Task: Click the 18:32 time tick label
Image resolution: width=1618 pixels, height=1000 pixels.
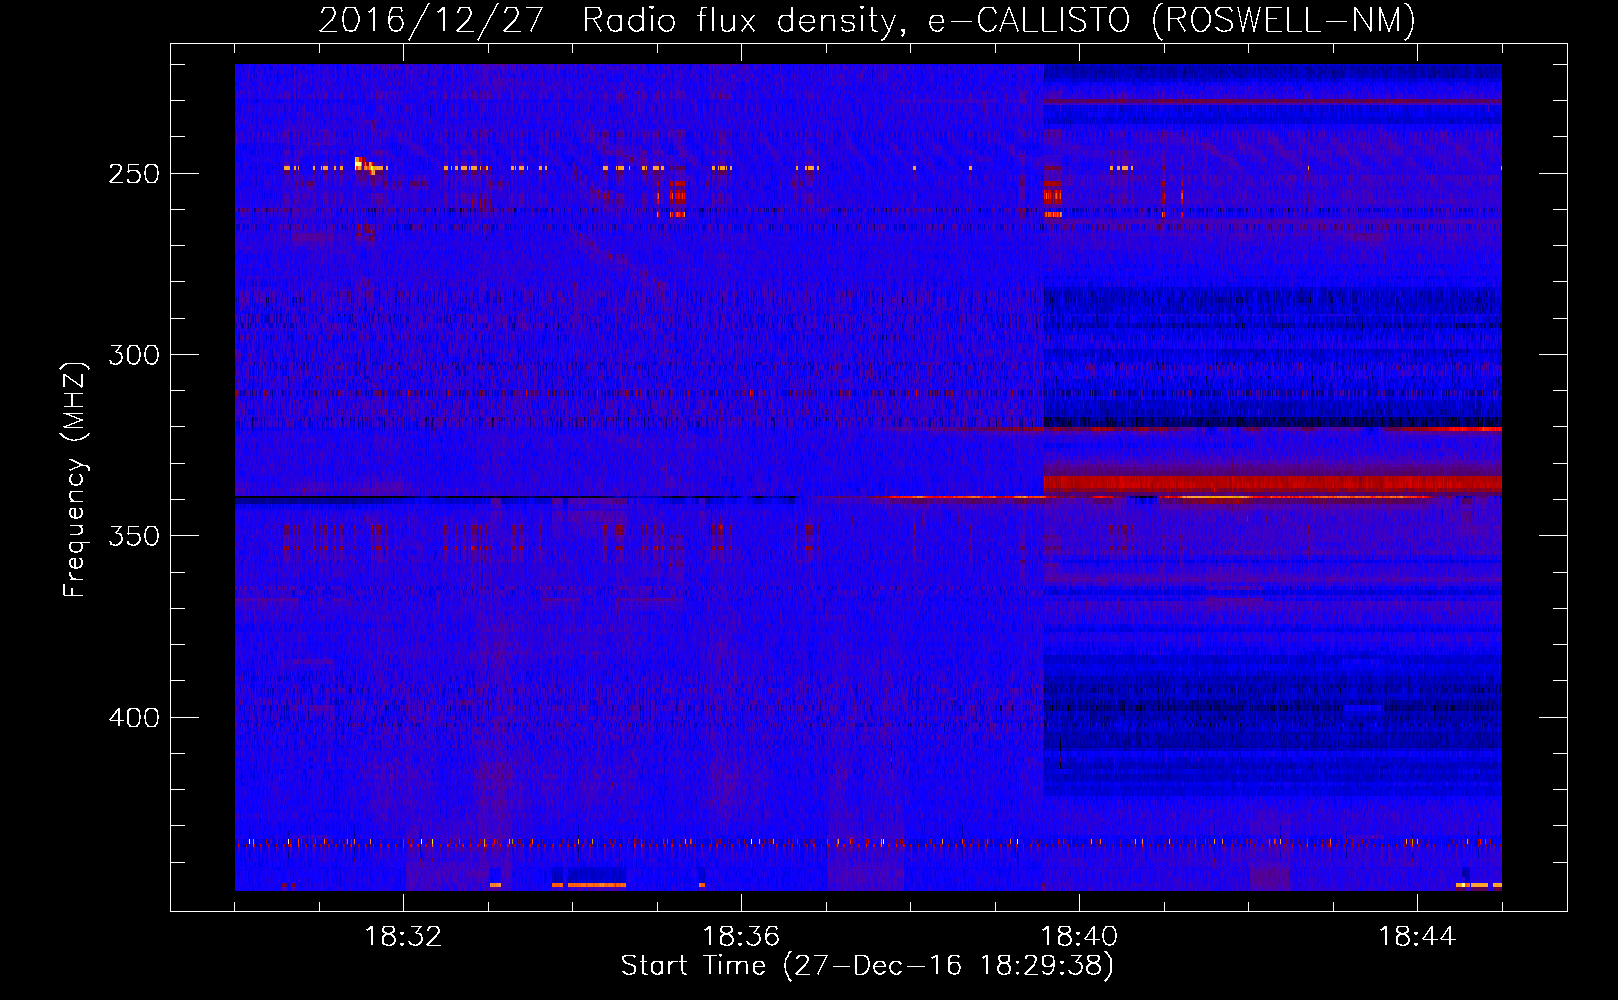Action: pos(403,937)
